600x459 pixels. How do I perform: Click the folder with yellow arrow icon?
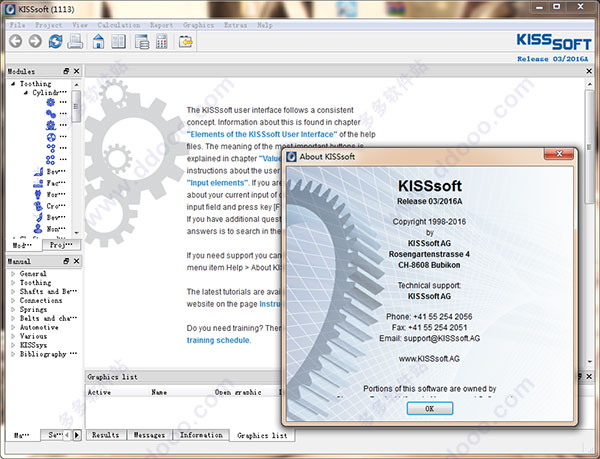pos(186,41)
